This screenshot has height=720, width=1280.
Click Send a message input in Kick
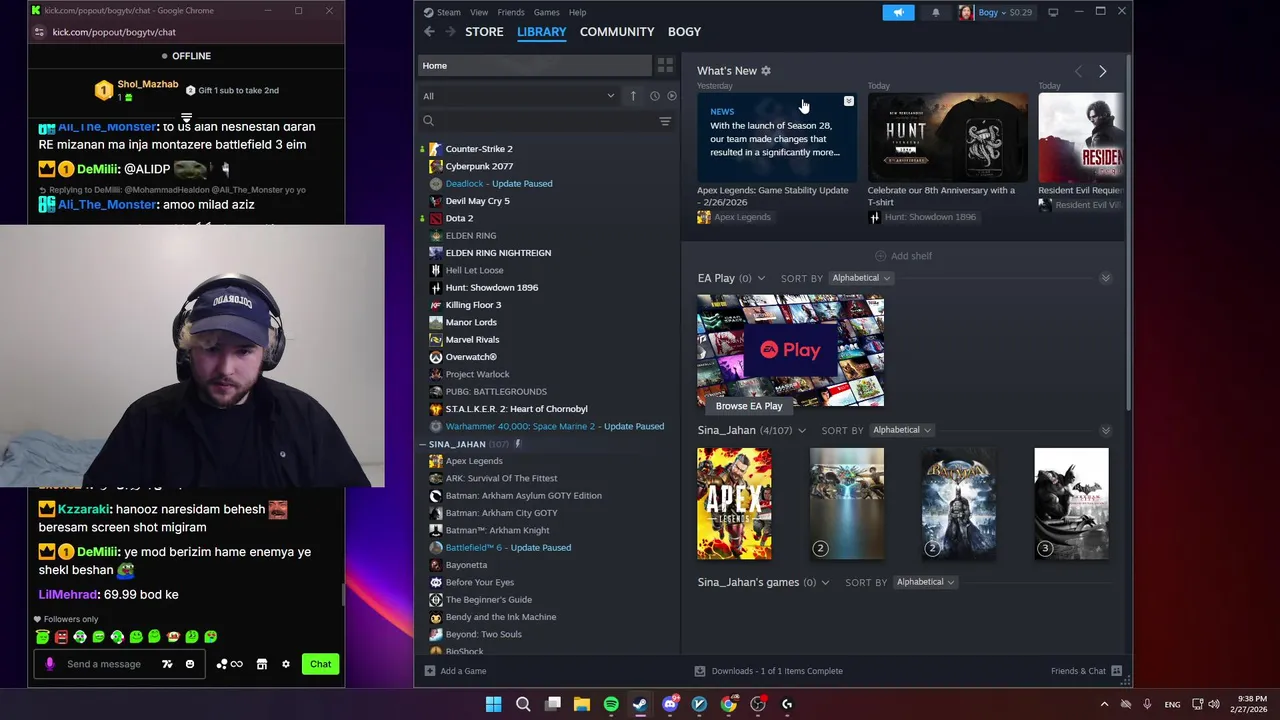point(104,664)
